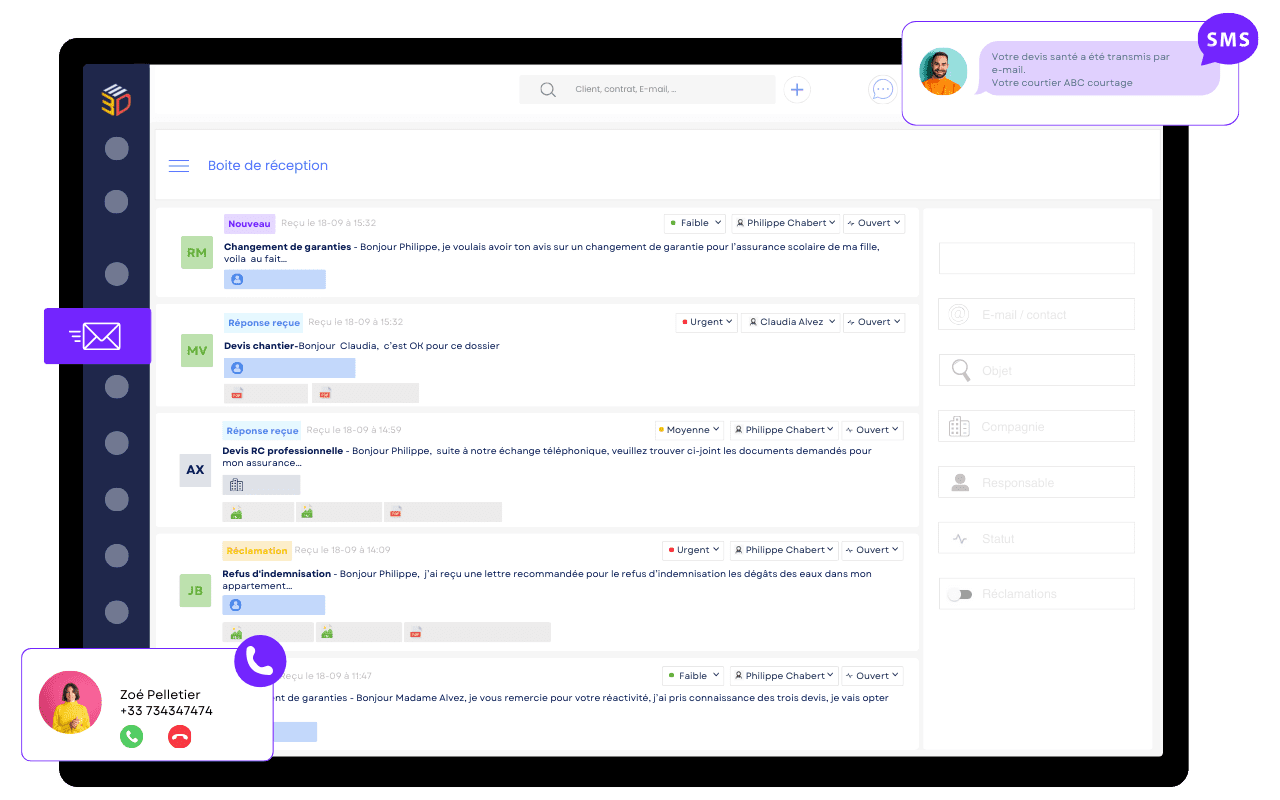Click the RM sender avatar
This screenshot has width=1280, height=800.
(197, 252)
